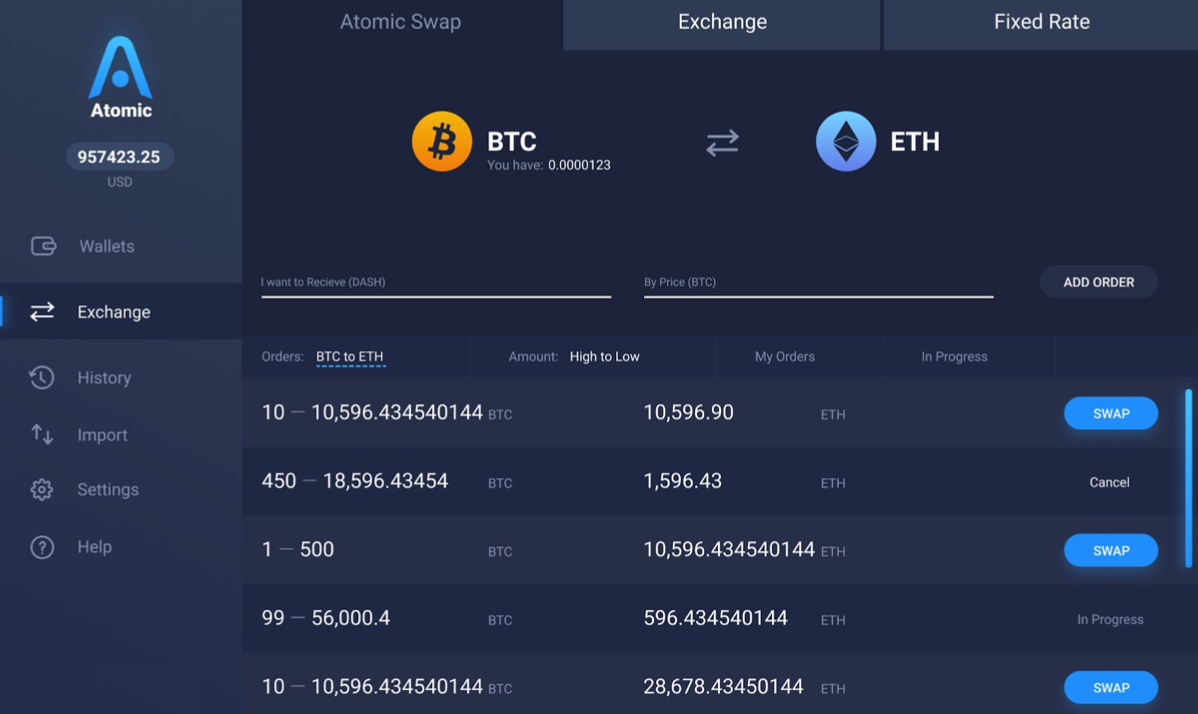The image size is (1198, 714).
Task: Choose ETH as target currency
Action: 915,141
